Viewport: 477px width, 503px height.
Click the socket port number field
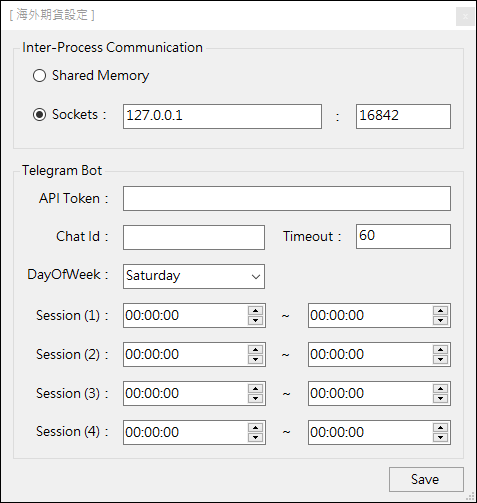coord(403,116)
